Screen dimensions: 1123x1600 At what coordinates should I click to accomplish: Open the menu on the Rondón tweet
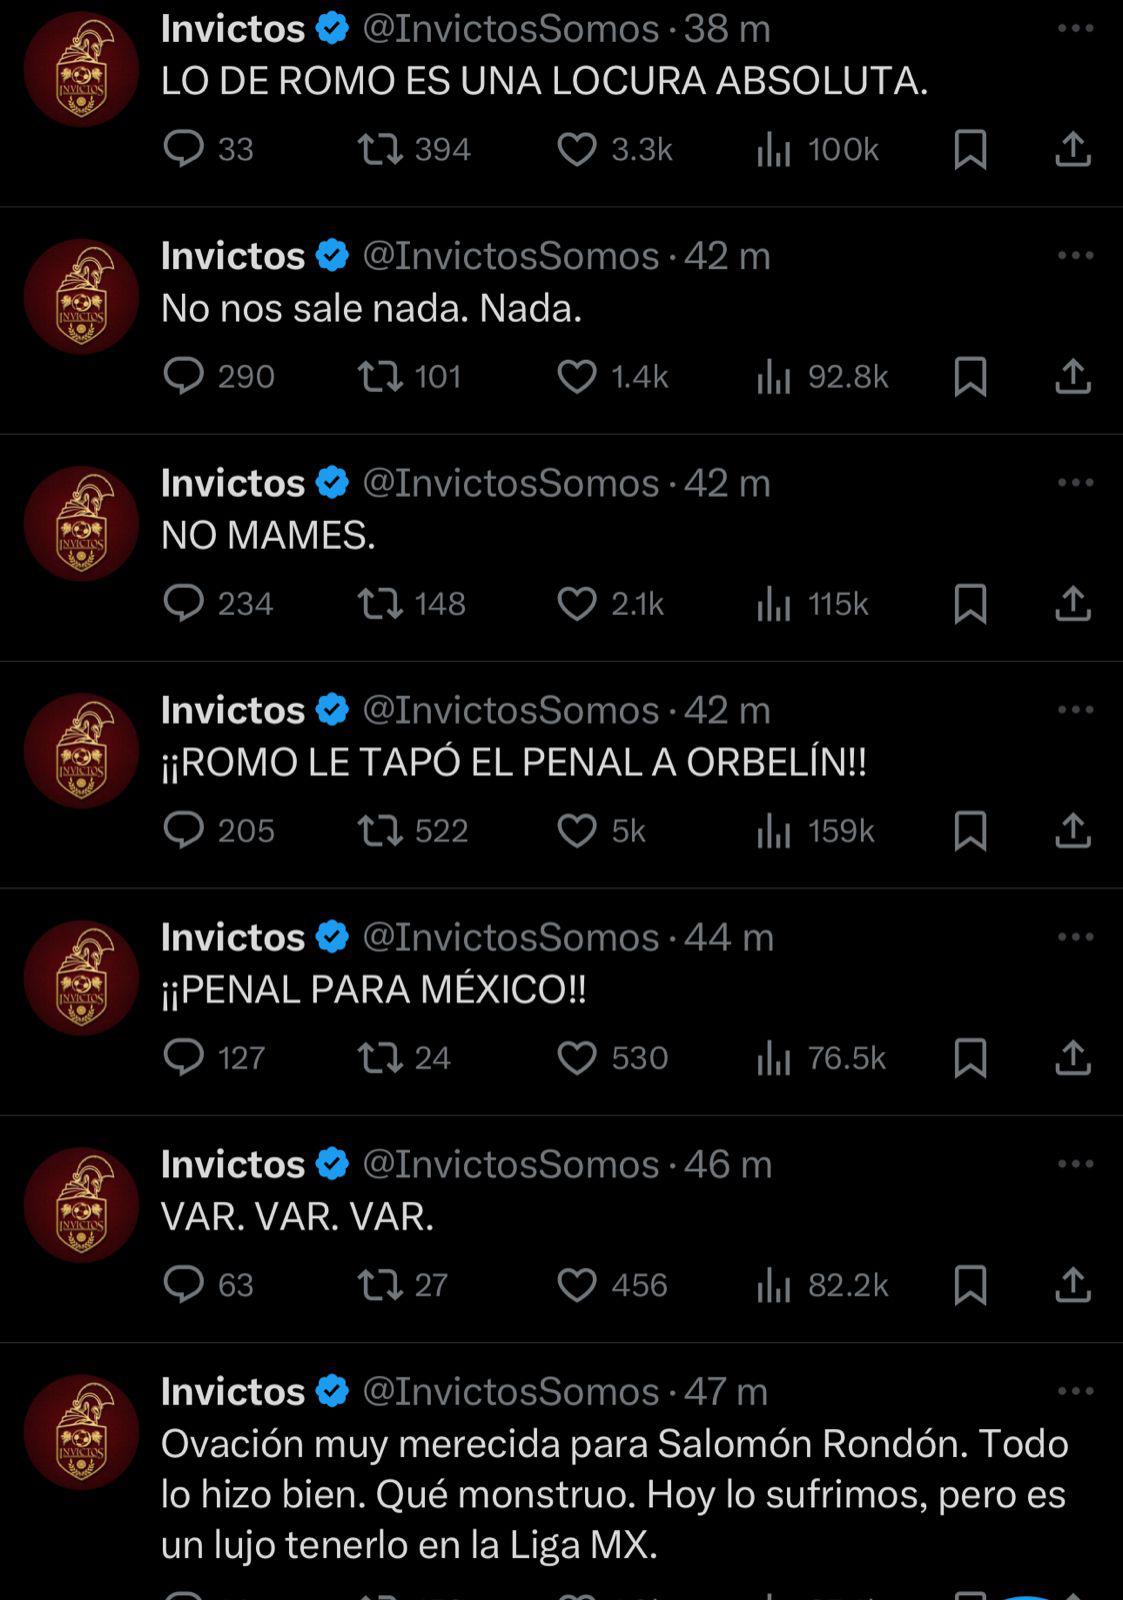click(1075, 1390)
